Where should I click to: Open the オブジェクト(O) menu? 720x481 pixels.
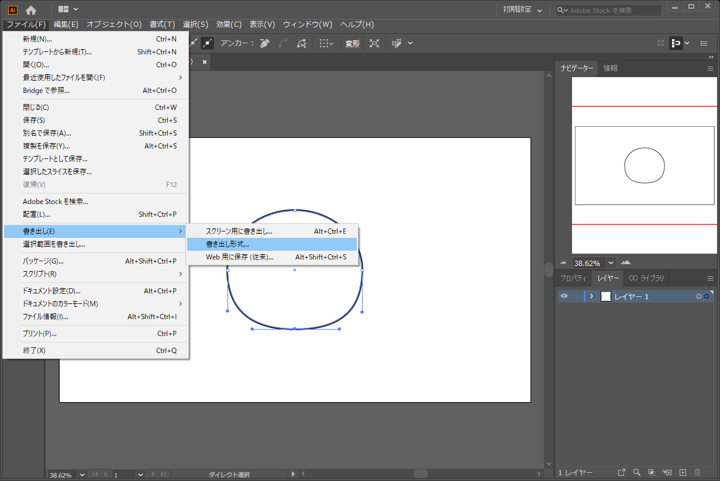pos(114,24)
